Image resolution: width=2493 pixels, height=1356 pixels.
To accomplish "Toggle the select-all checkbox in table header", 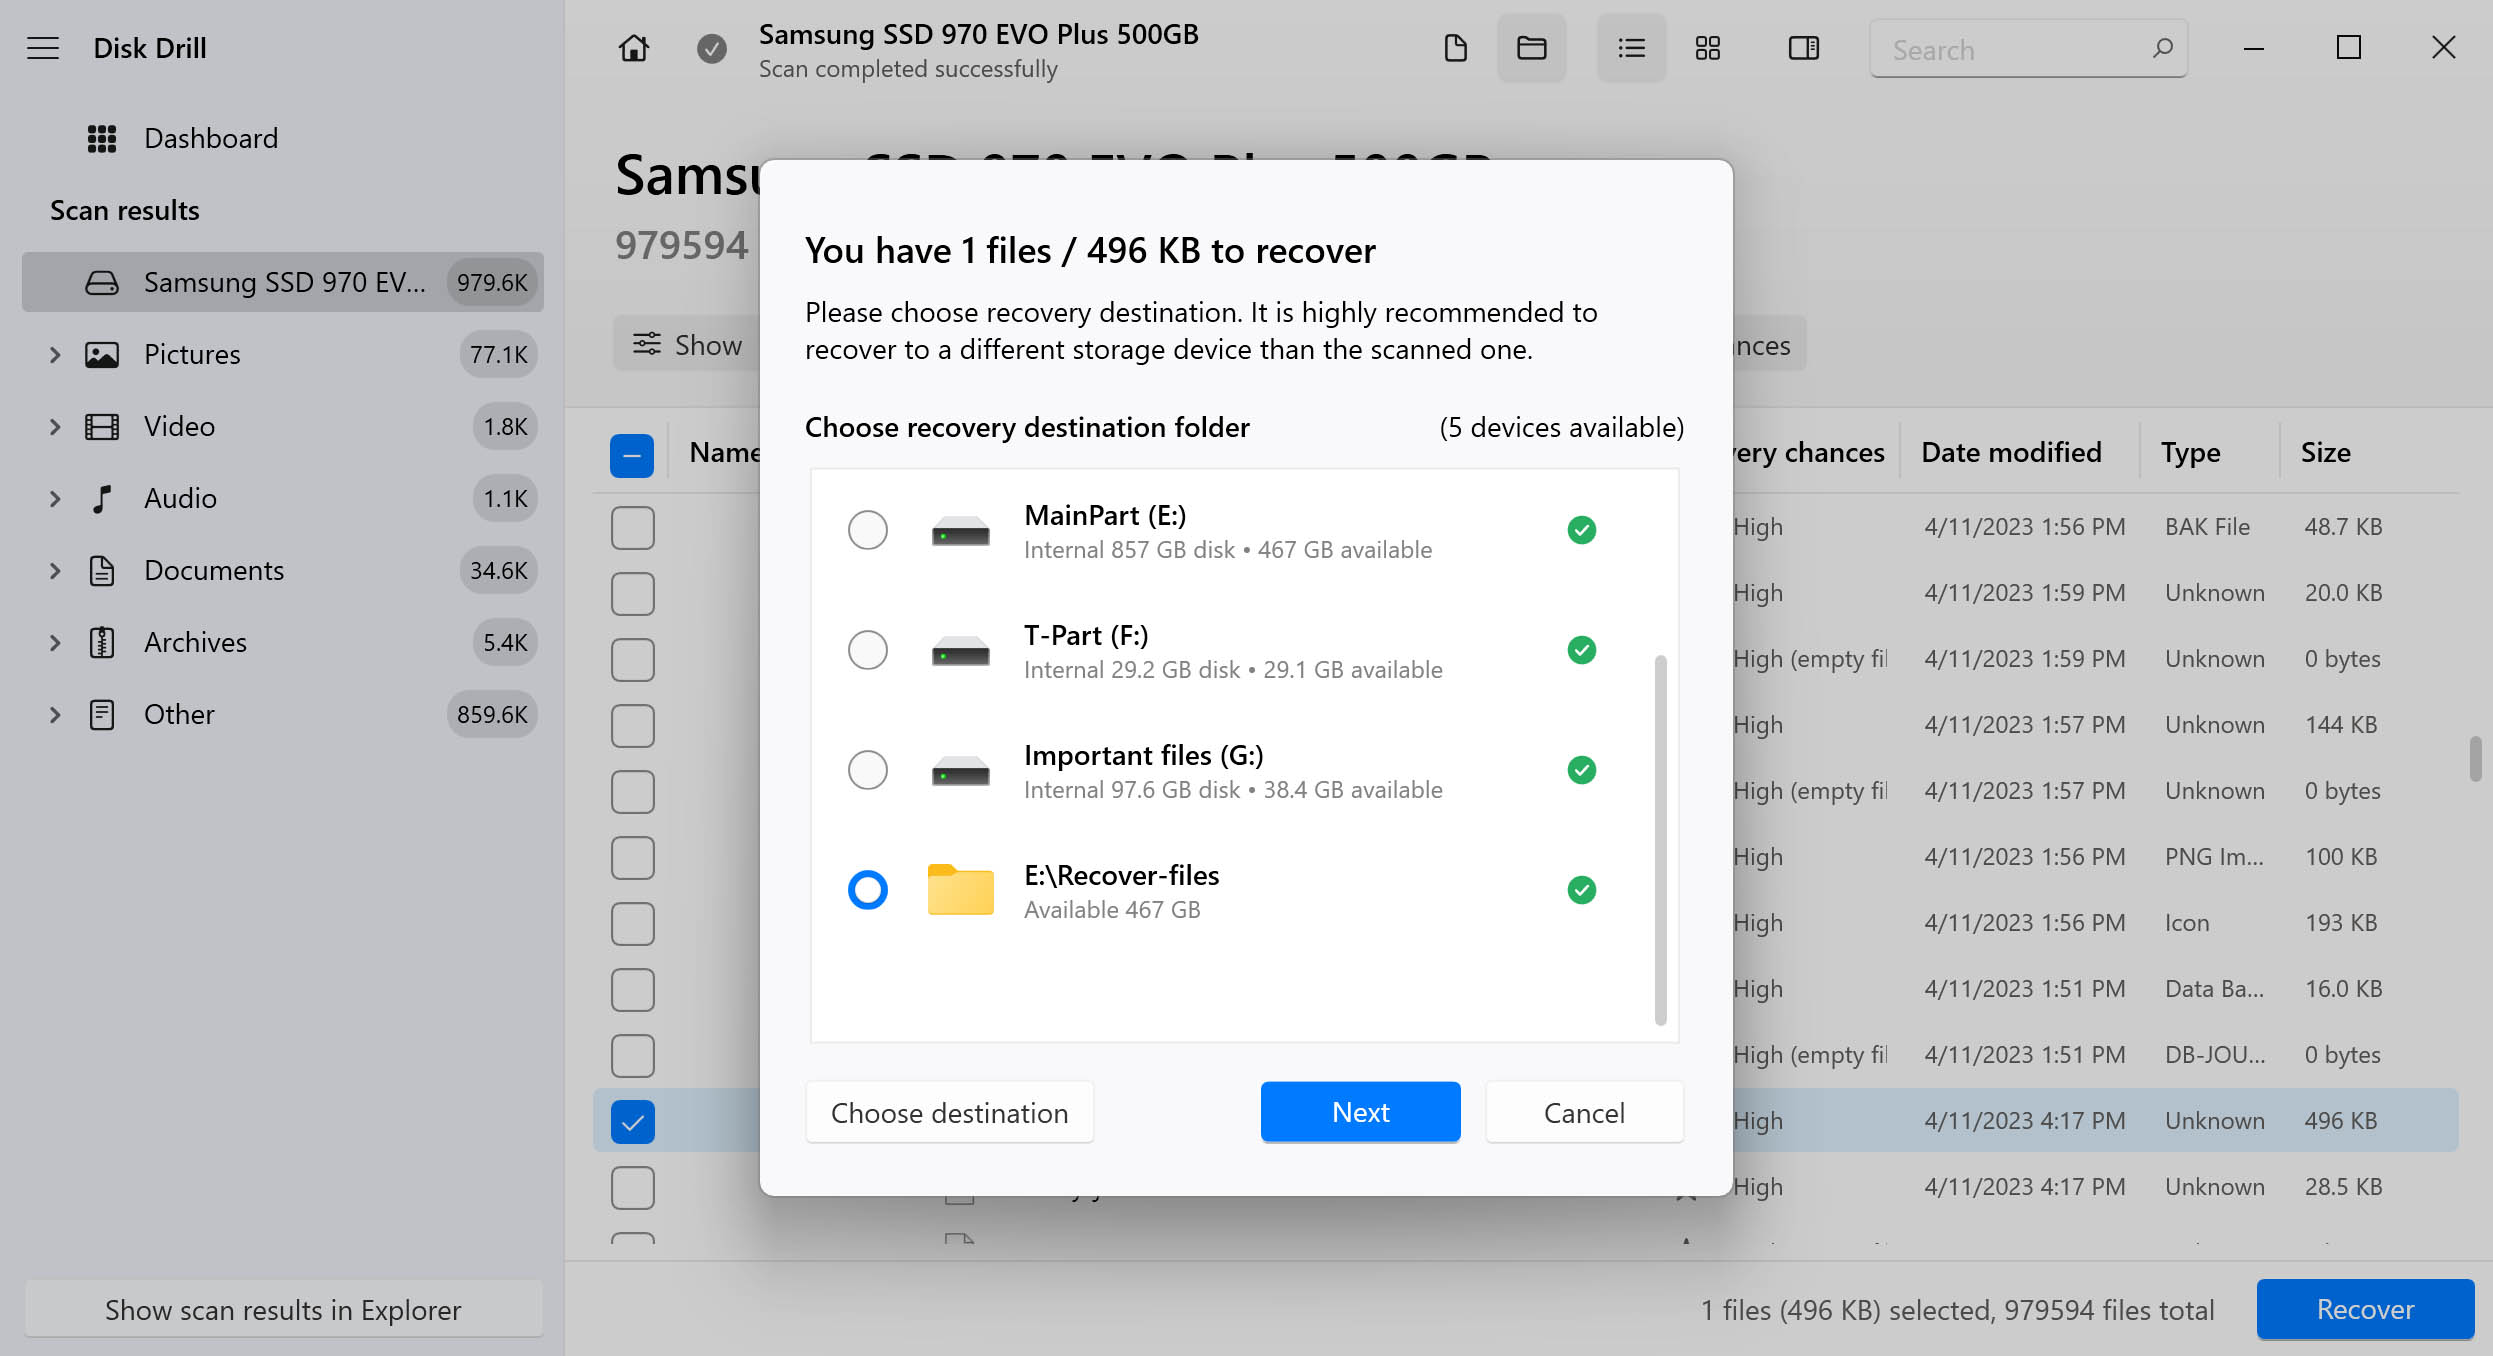I will (x=632, y=455).
